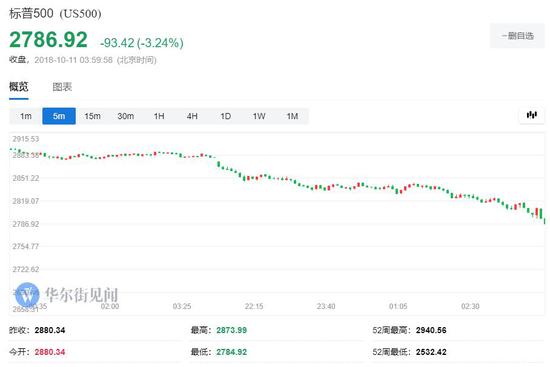The height and width of the screenshot is (367, 550).
Task: Click the 02:30 time axis label
Action: [x=470, y=306]
